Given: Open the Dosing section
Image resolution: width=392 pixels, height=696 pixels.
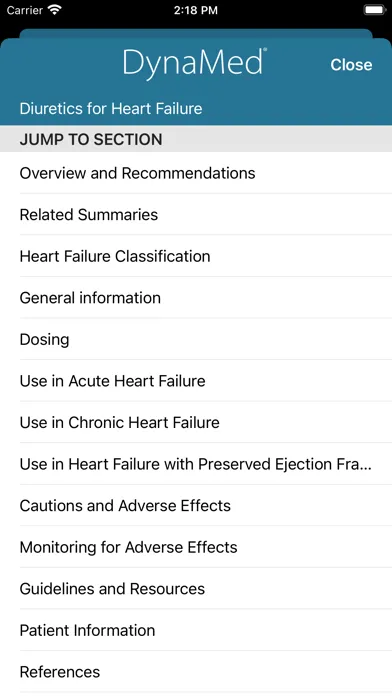Looking at the screenshot, I should (x=196, y=340).
